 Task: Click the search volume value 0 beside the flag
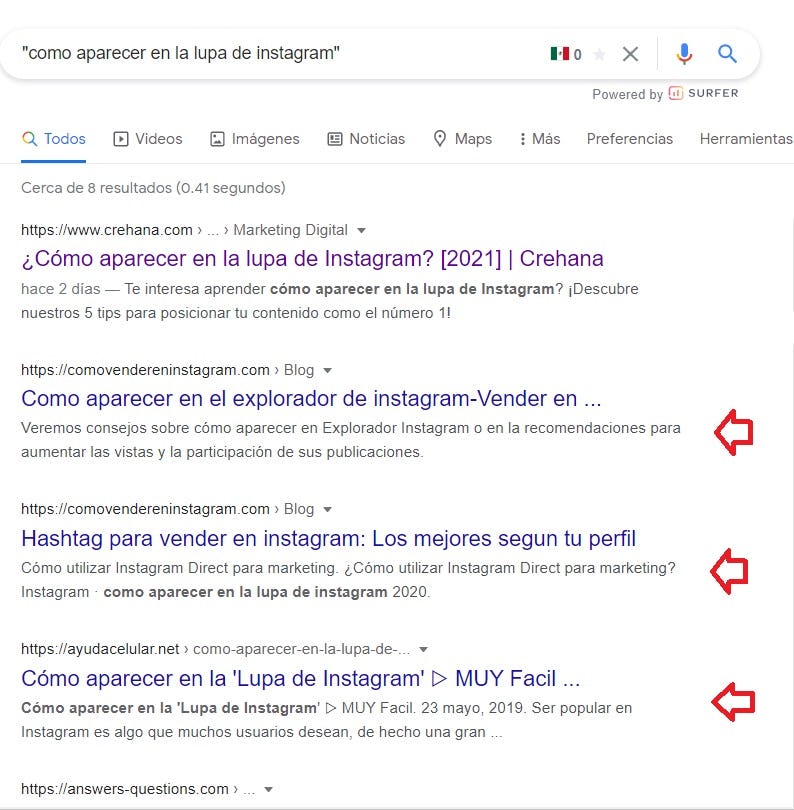pyautogui.click(x=578, y=54)
